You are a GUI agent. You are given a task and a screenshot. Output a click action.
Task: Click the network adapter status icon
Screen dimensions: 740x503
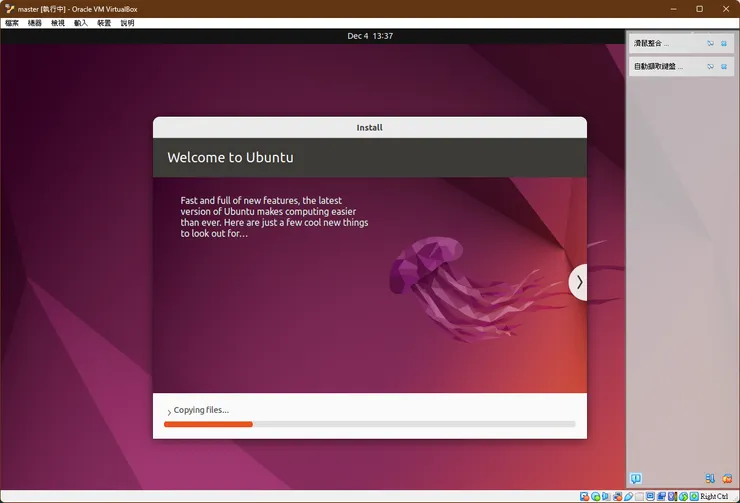617,496
